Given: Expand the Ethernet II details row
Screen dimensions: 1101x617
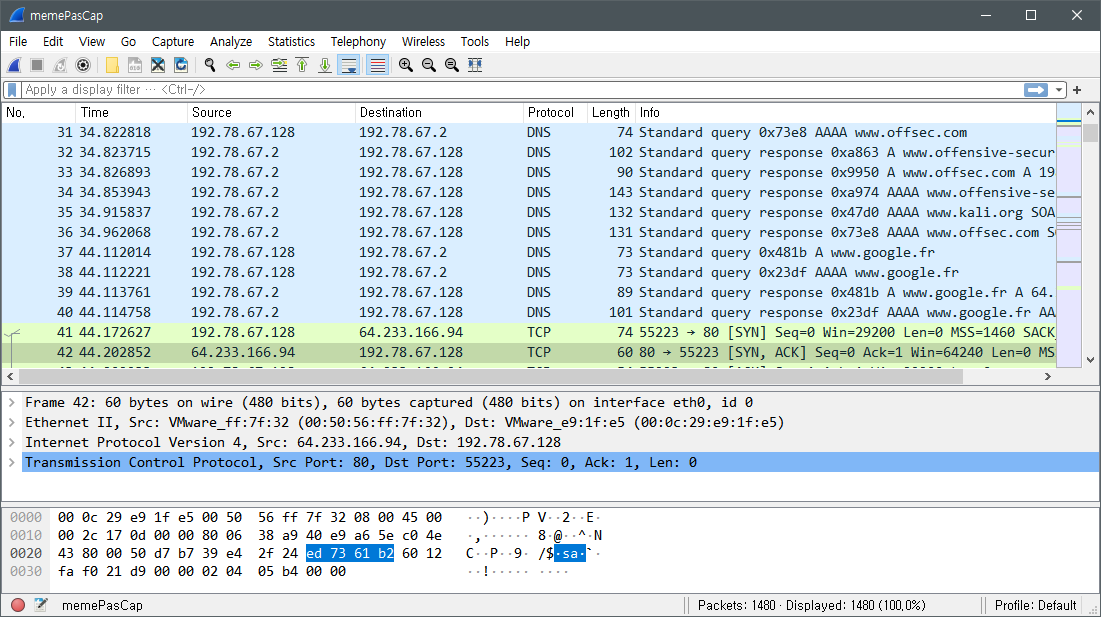Looking at the screenshot, I should (x=12, y=423).
